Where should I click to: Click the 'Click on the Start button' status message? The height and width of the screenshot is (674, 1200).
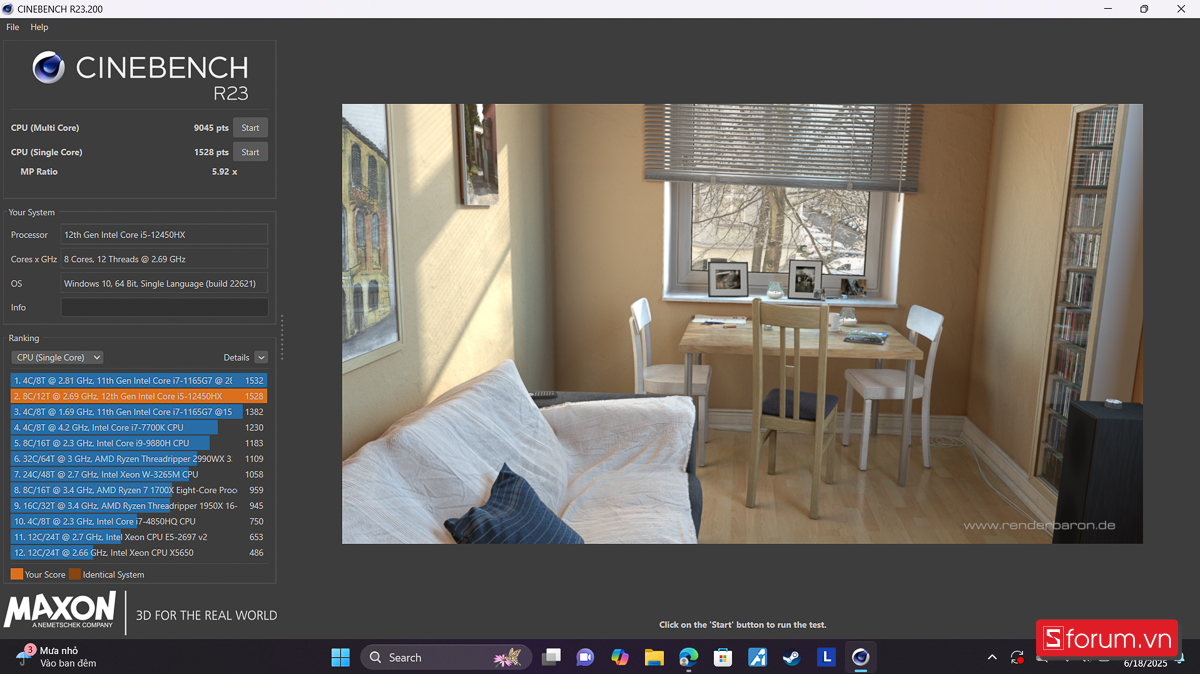(x=742, y=625)
